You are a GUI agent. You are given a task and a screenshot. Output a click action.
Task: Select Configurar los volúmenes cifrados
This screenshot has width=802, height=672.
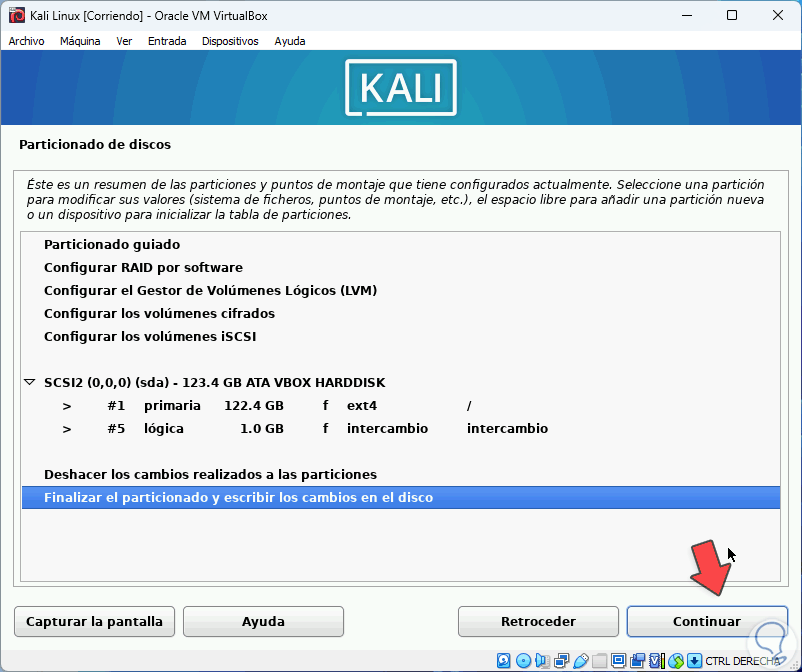[401, 313]
